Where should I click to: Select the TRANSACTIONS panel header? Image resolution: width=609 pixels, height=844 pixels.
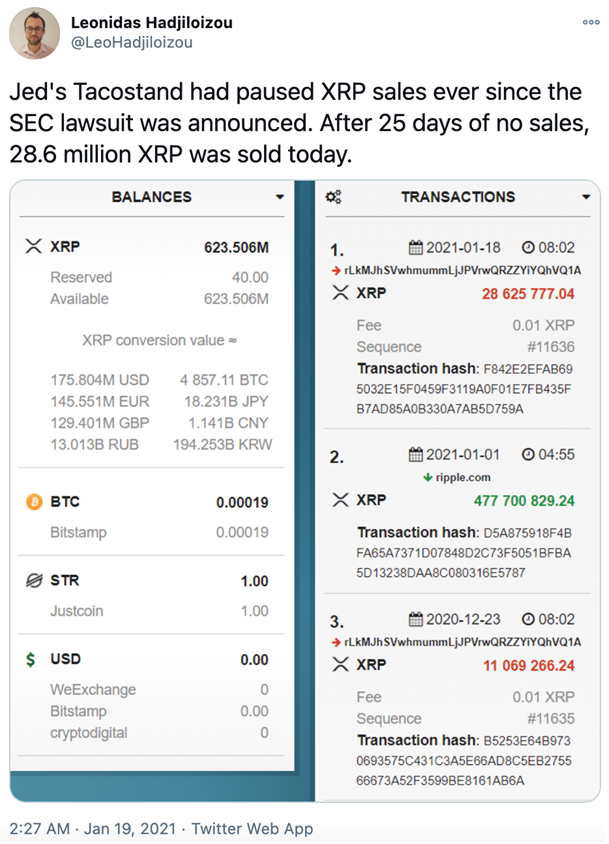(457, 197)
